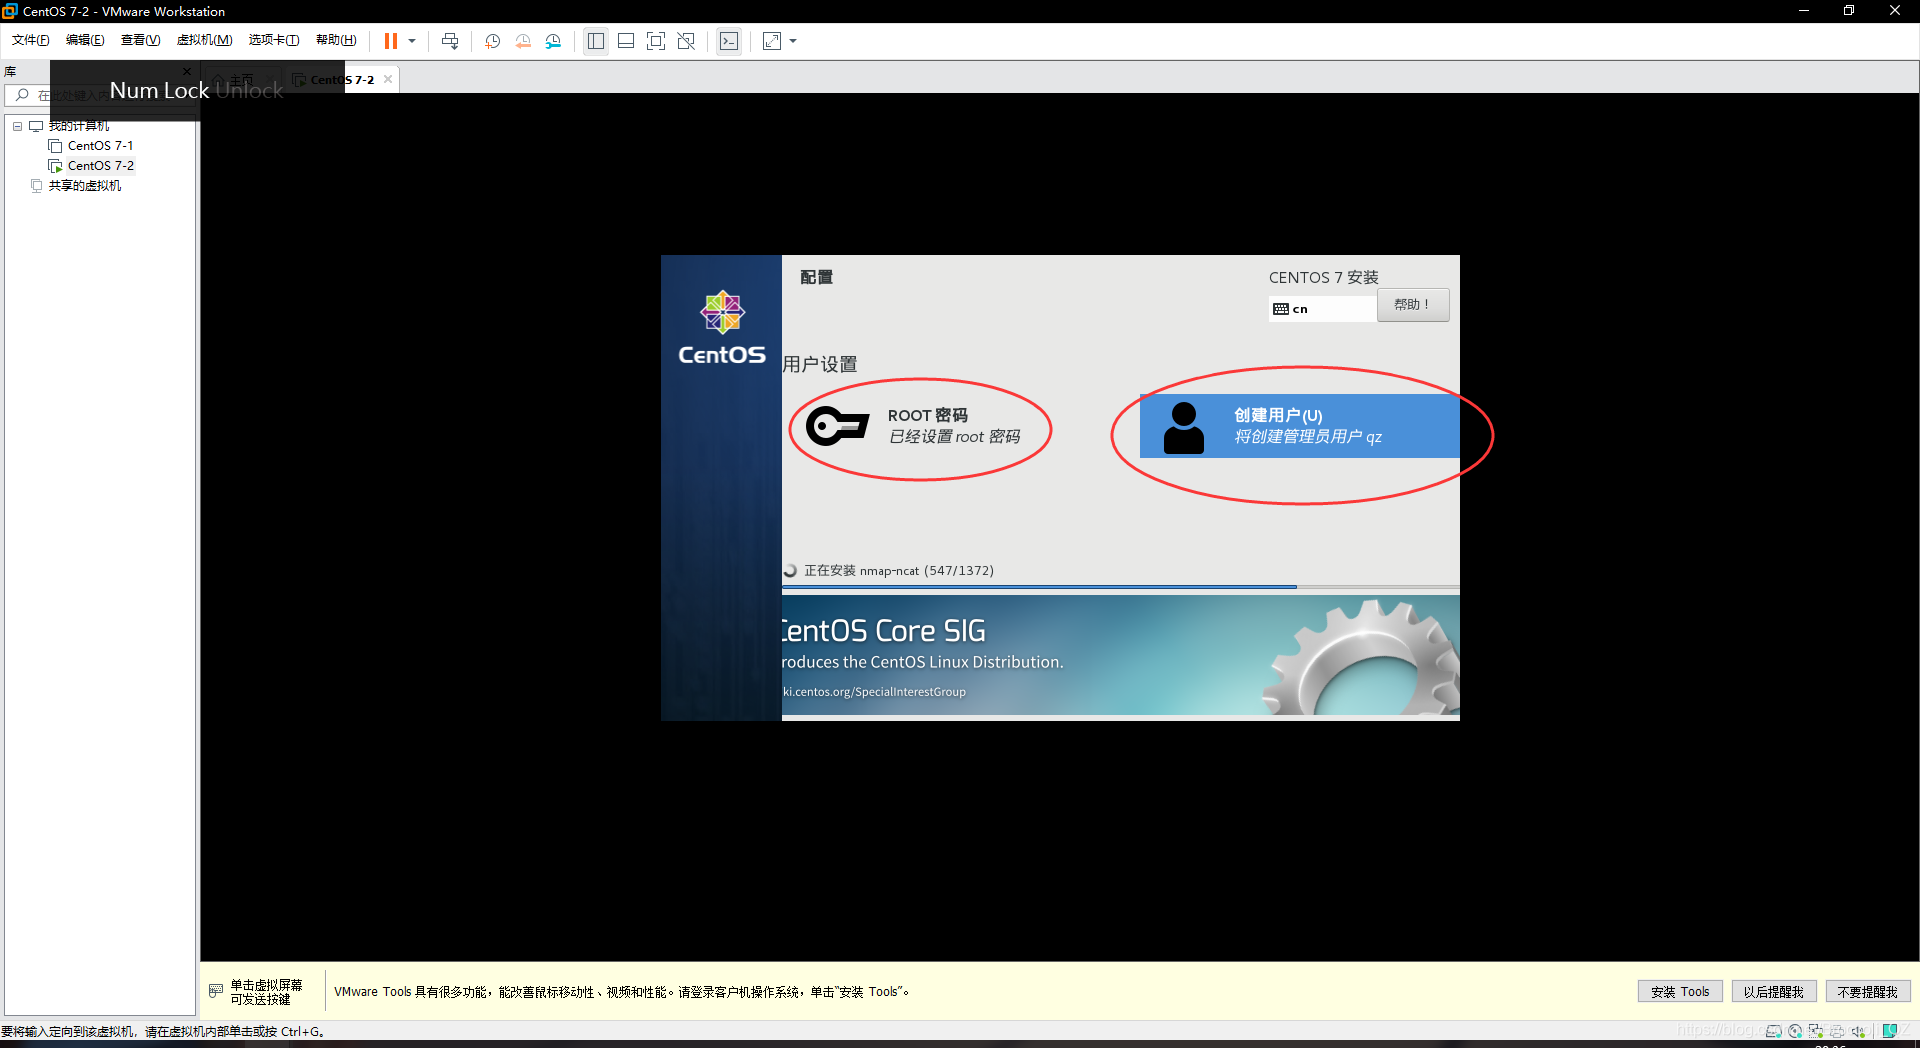Screen dimensions: 1920x1048
Task: Switch to Unity mode icon
Action: 686,41
